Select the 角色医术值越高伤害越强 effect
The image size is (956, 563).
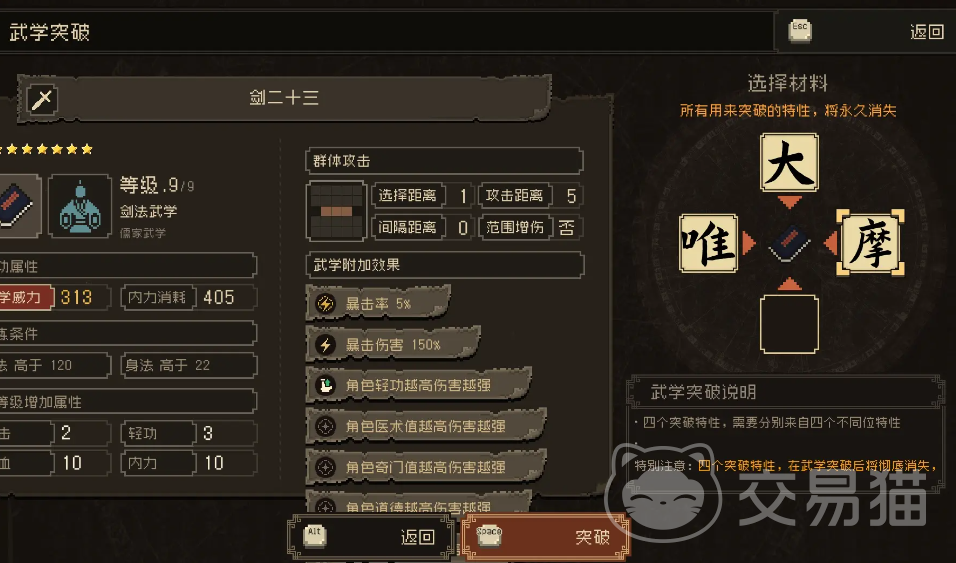426,426
